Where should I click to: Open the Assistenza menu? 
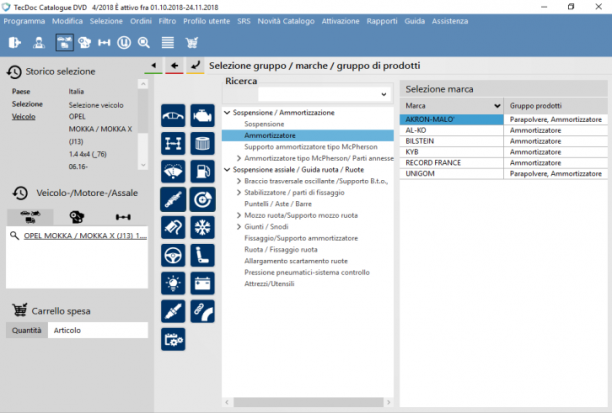pos(450,21)
